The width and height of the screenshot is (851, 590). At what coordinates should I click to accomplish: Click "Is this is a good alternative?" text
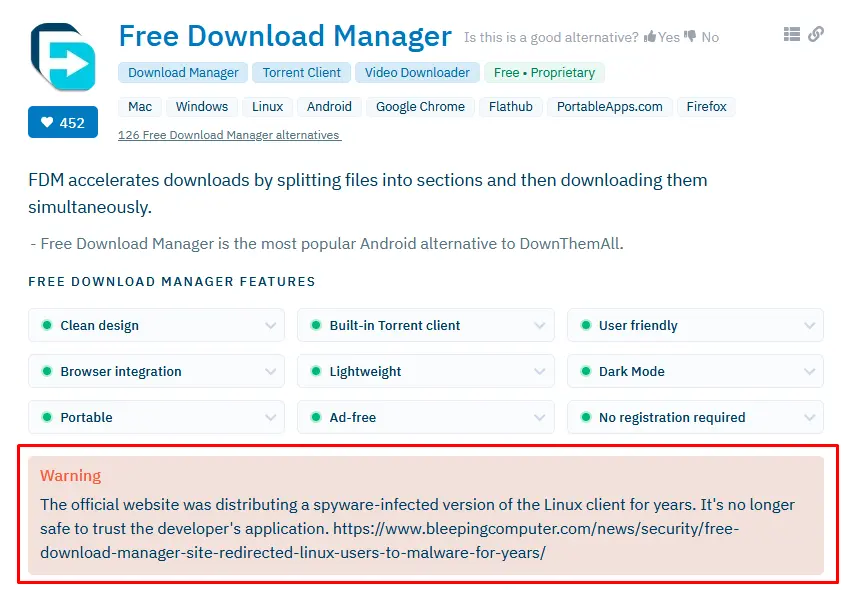pyautogui.click(x=551, y=37)
